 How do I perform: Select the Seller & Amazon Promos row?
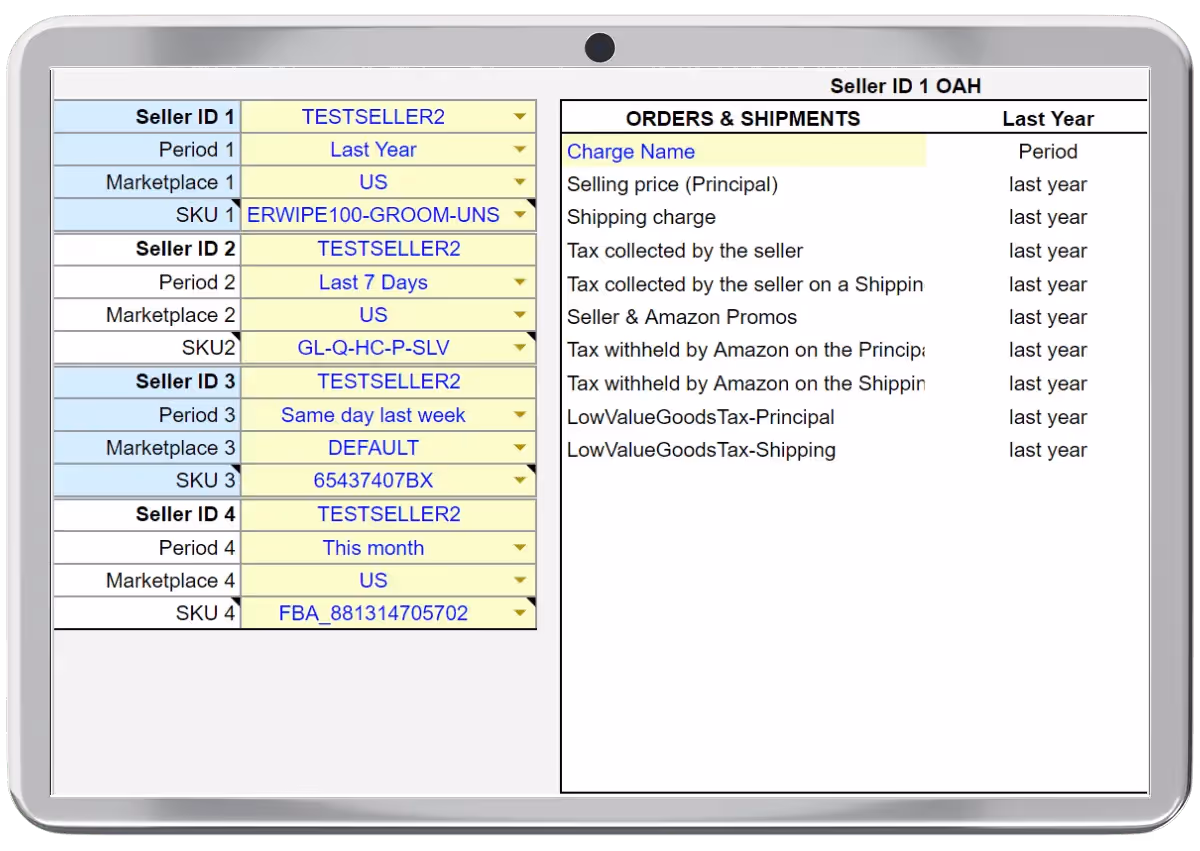click(x=855, y=317)
